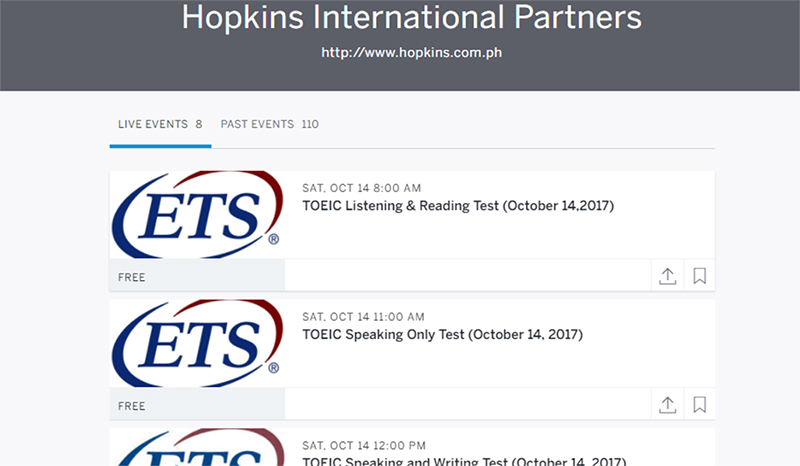Click ETS logo of Speaking and Writing Test
This screenshot has width=800, height=466.
click(197, 447)
